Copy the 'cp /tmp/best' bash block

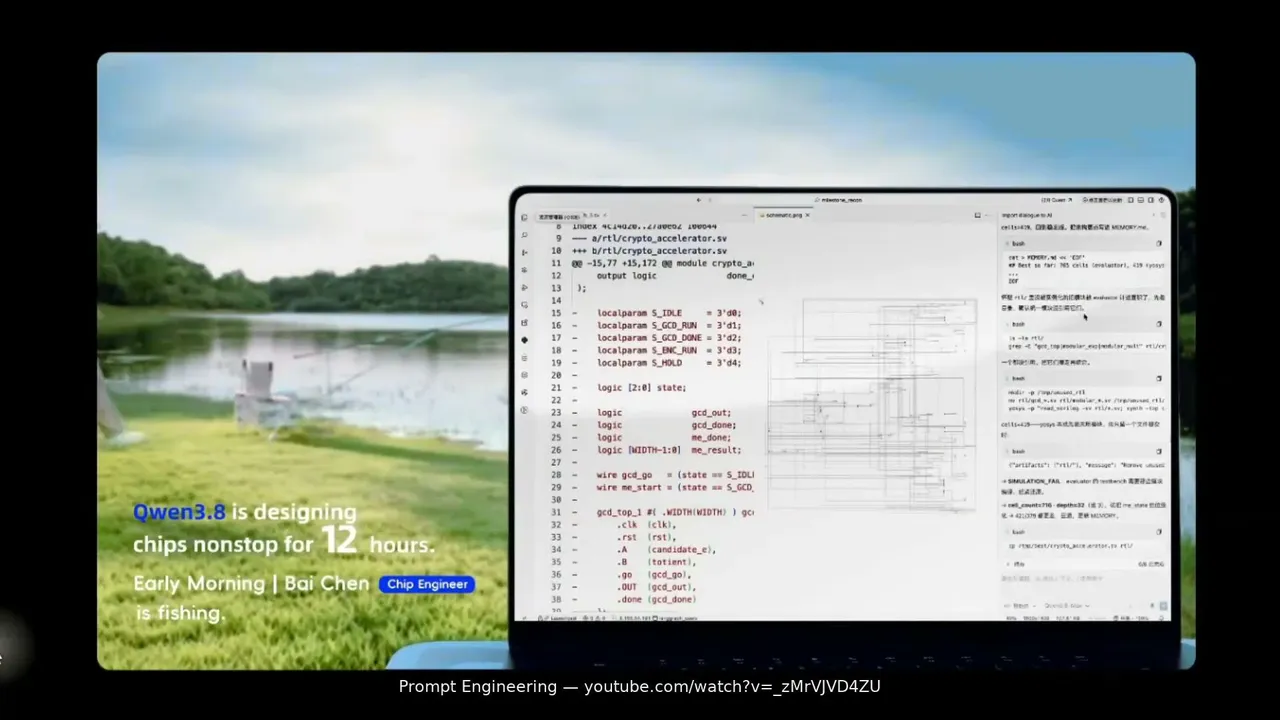coord(1159,532)
